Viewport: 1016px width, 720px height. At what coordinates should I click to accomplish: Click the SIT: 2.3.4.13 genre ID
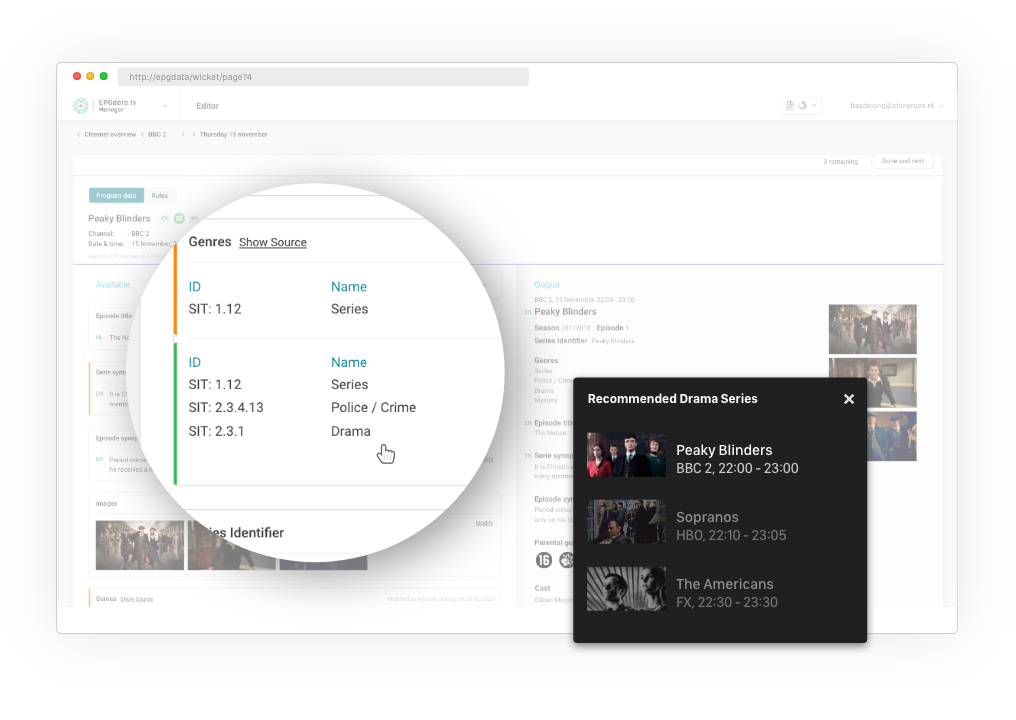[x=226, y=408]
